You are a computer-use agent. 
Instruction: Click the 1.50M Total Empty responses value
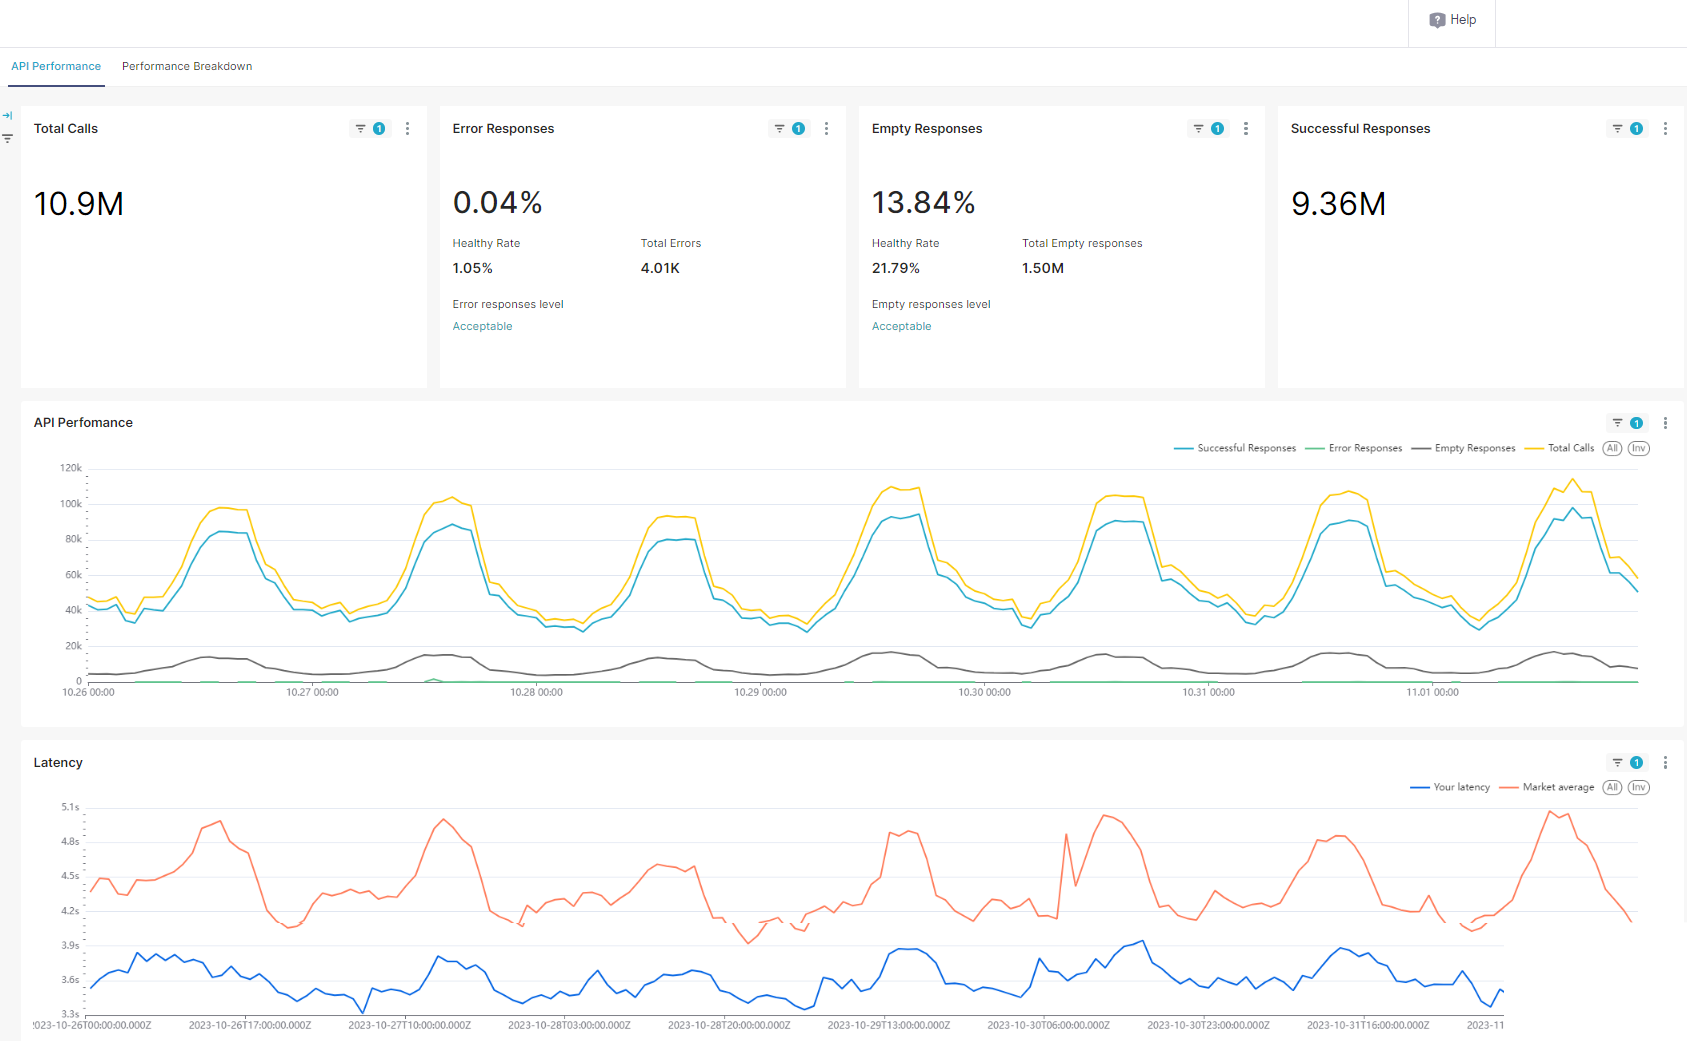(1043, 268)
